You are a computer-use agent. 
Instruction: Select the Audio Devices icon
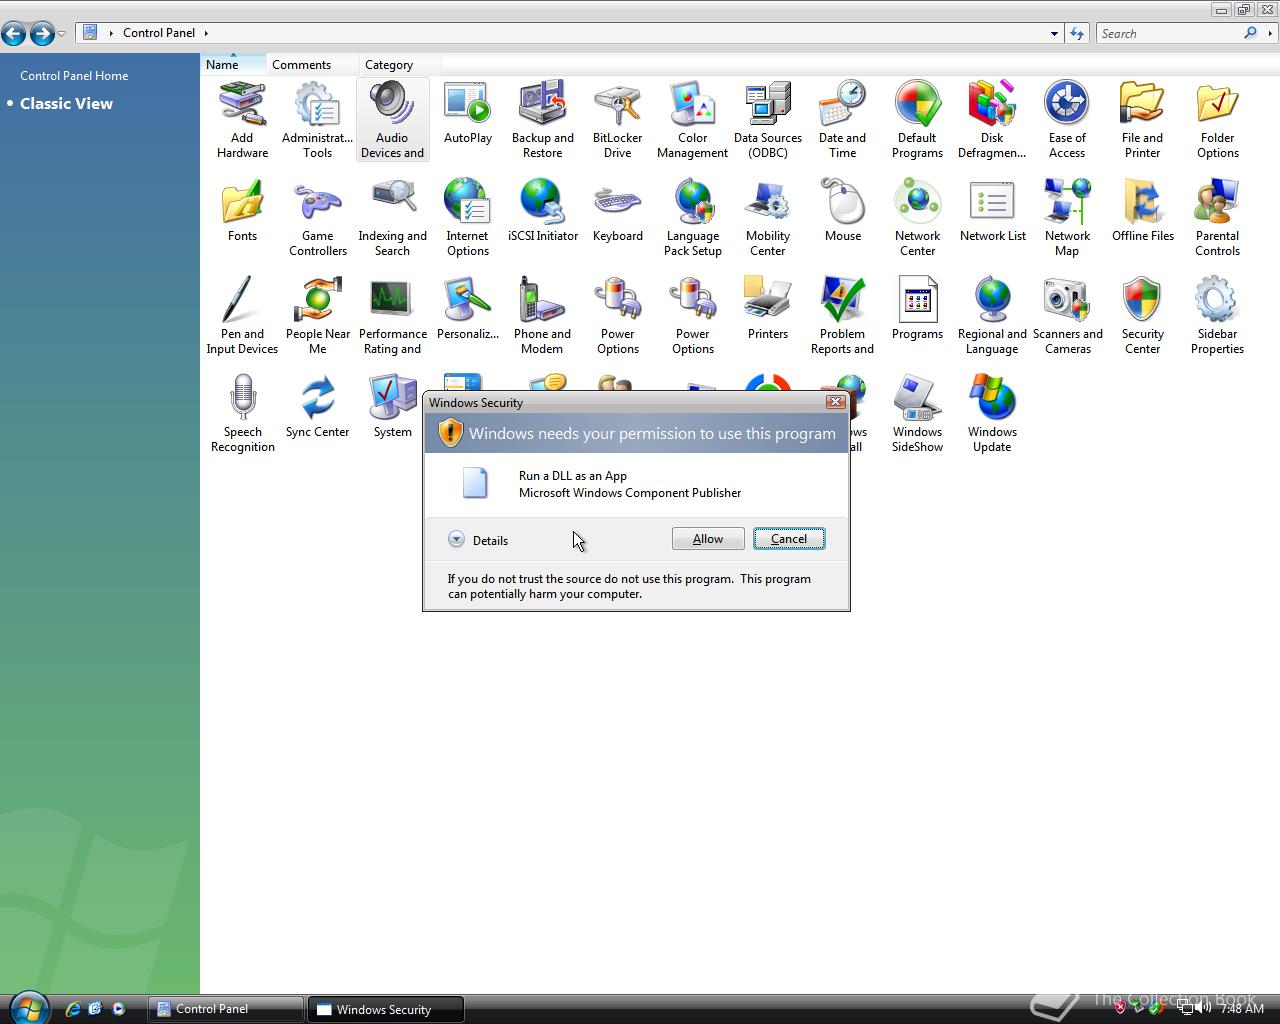point(392,120)
